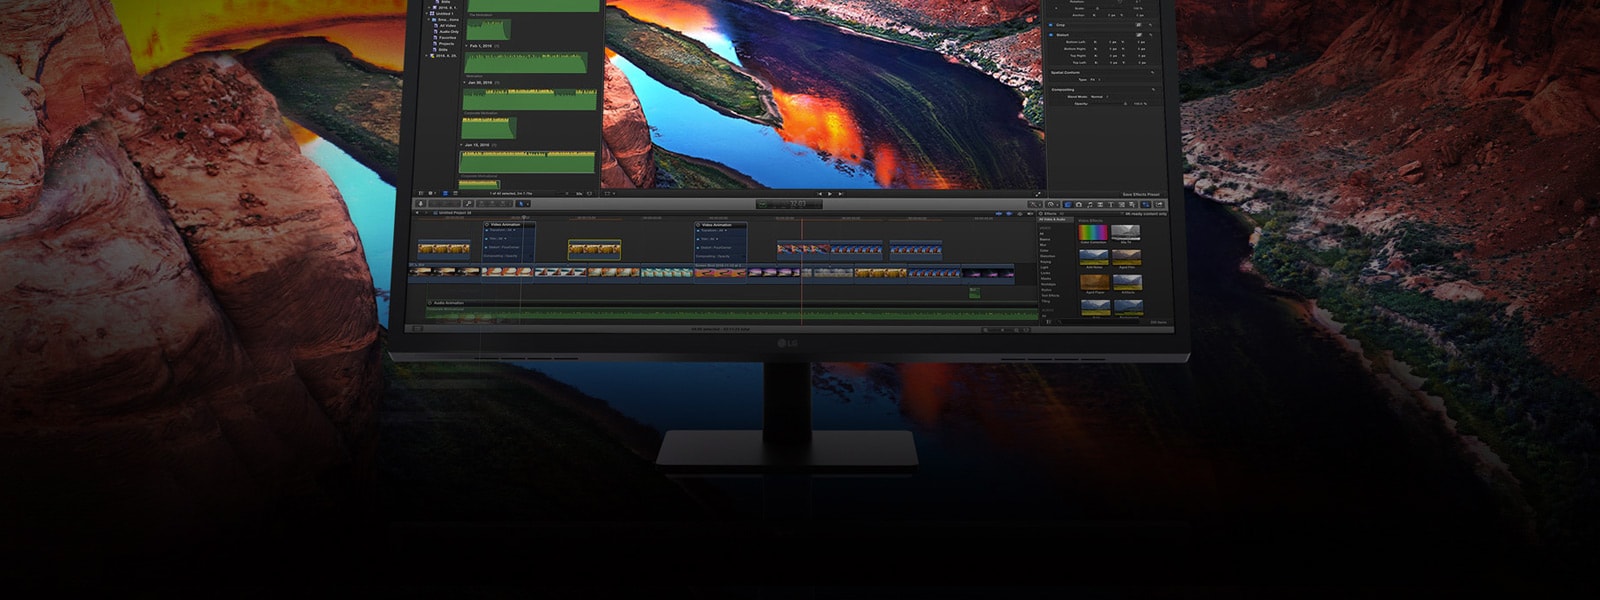Toggle Transform checkbox in first Video Animation

pos(486,230)
